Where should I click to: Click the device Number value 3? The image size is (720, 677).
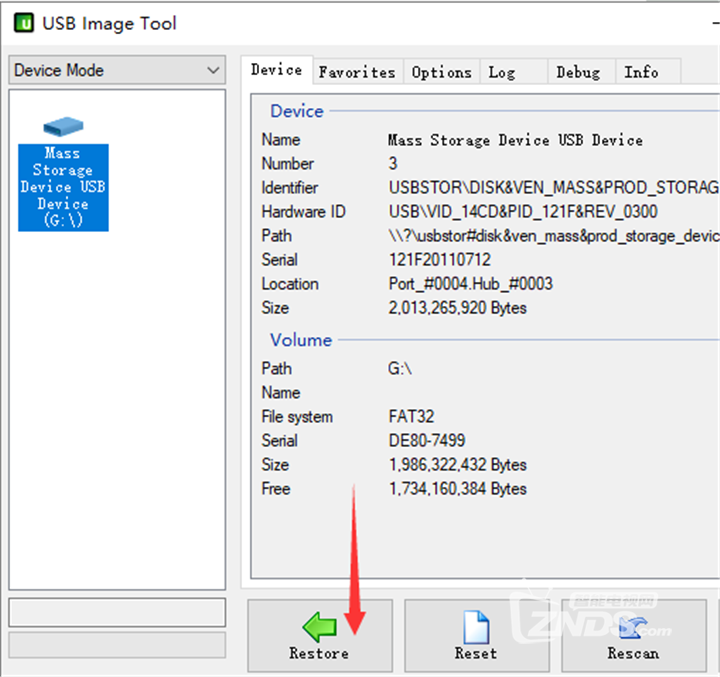(x=393, y=164)
